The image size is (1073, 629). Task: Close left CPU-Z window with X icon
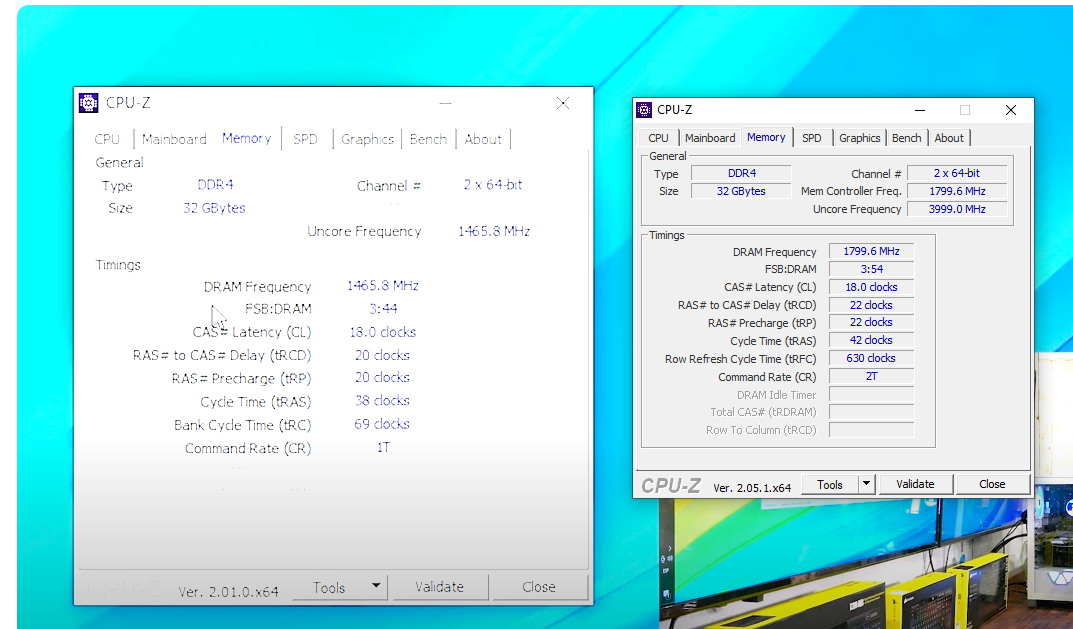(x=563, y=103)
